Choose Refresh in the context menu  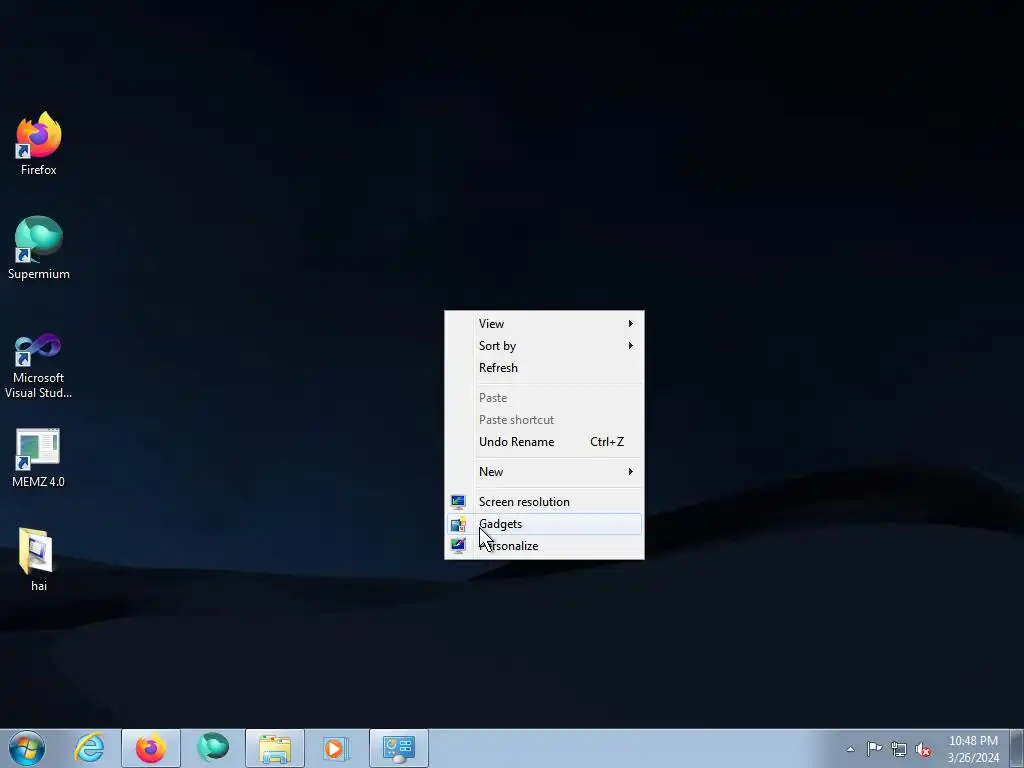[544, 368]
